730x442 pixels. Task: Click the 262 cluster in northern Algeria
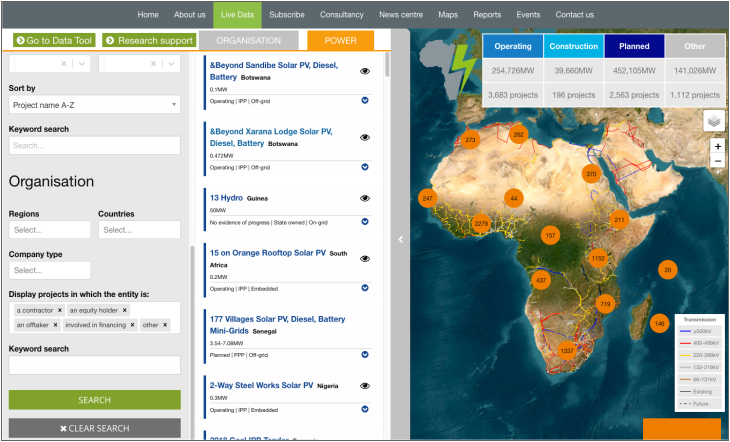pyautogui.click(x=519, y=134)
